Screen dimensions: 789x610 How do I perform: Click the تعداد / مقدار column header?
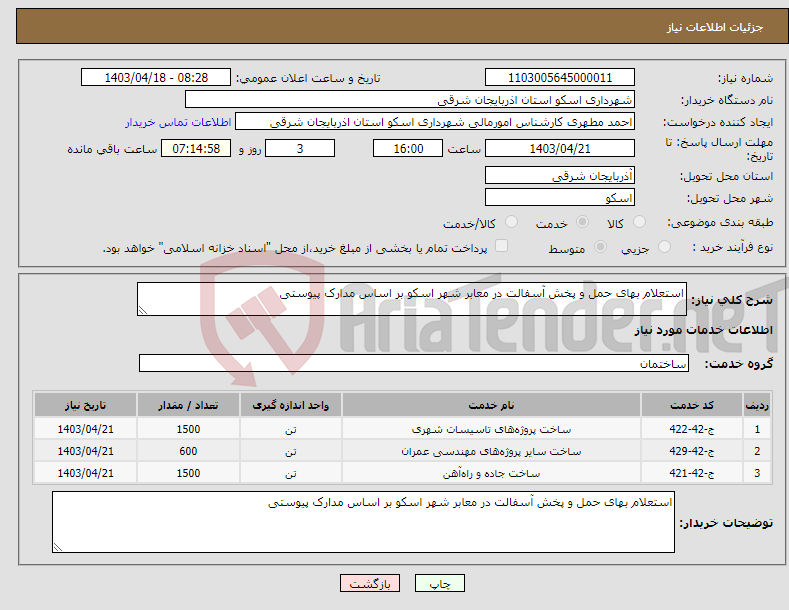[188, 405]
